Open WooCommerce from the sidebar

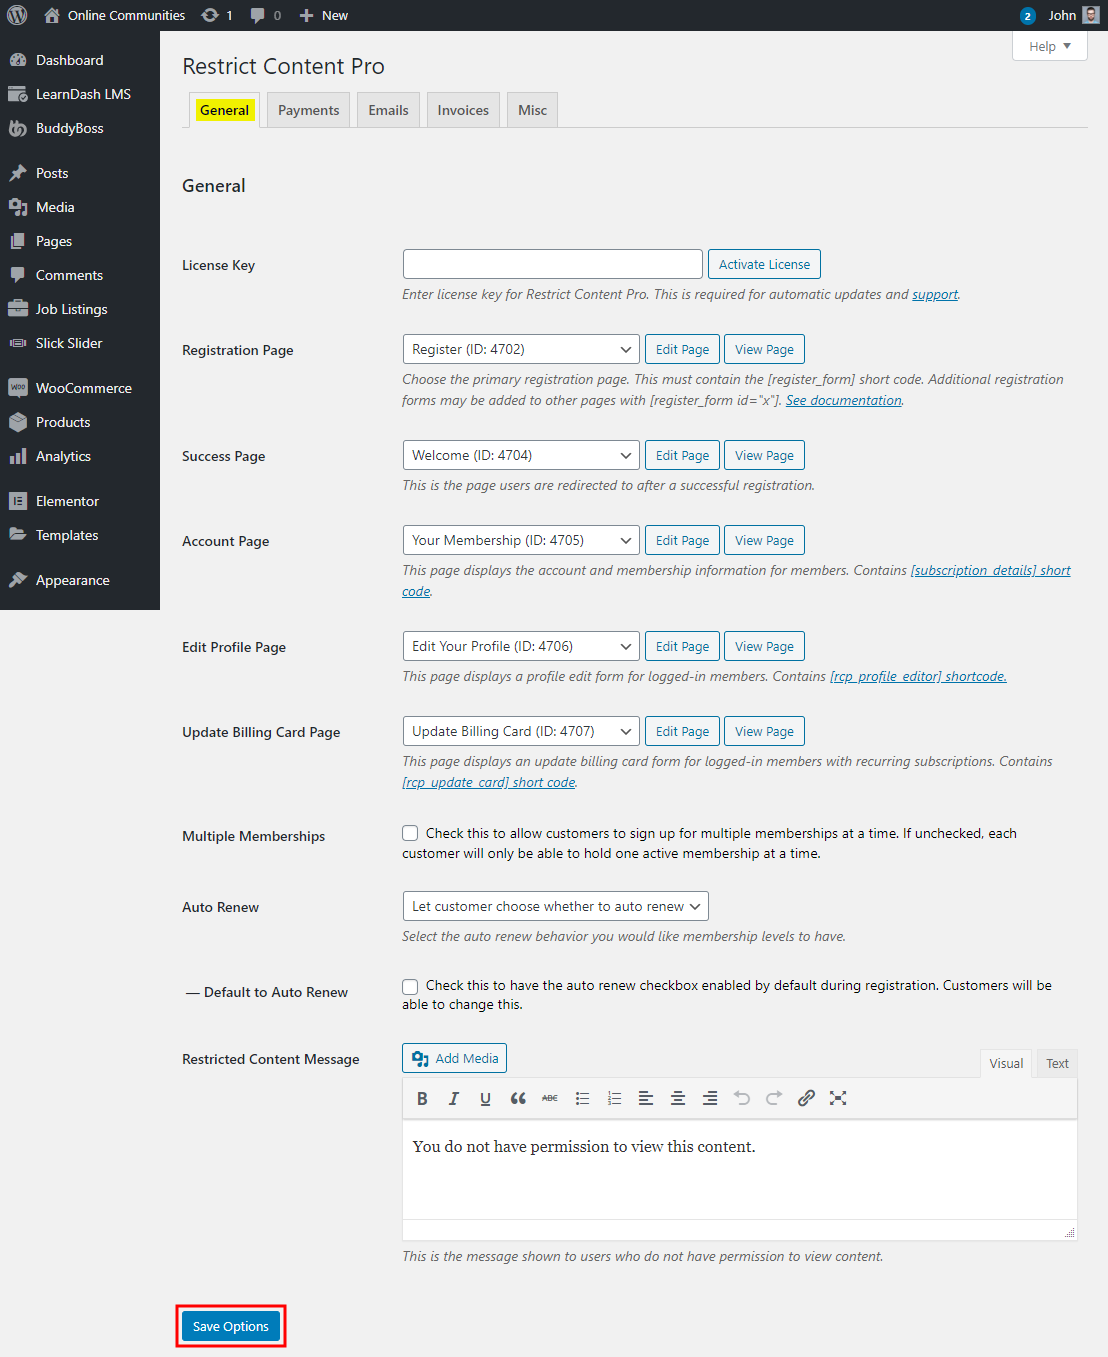[x=83, y=388]
